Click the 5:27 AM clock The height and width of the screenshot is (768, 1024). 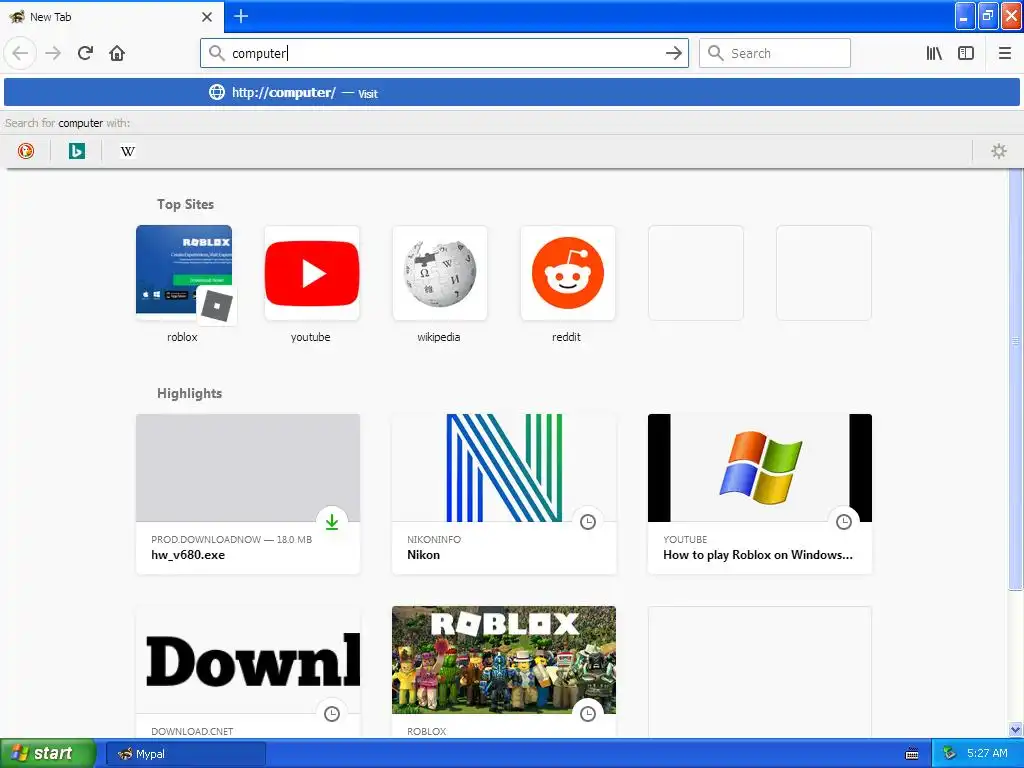click(987, 754)
